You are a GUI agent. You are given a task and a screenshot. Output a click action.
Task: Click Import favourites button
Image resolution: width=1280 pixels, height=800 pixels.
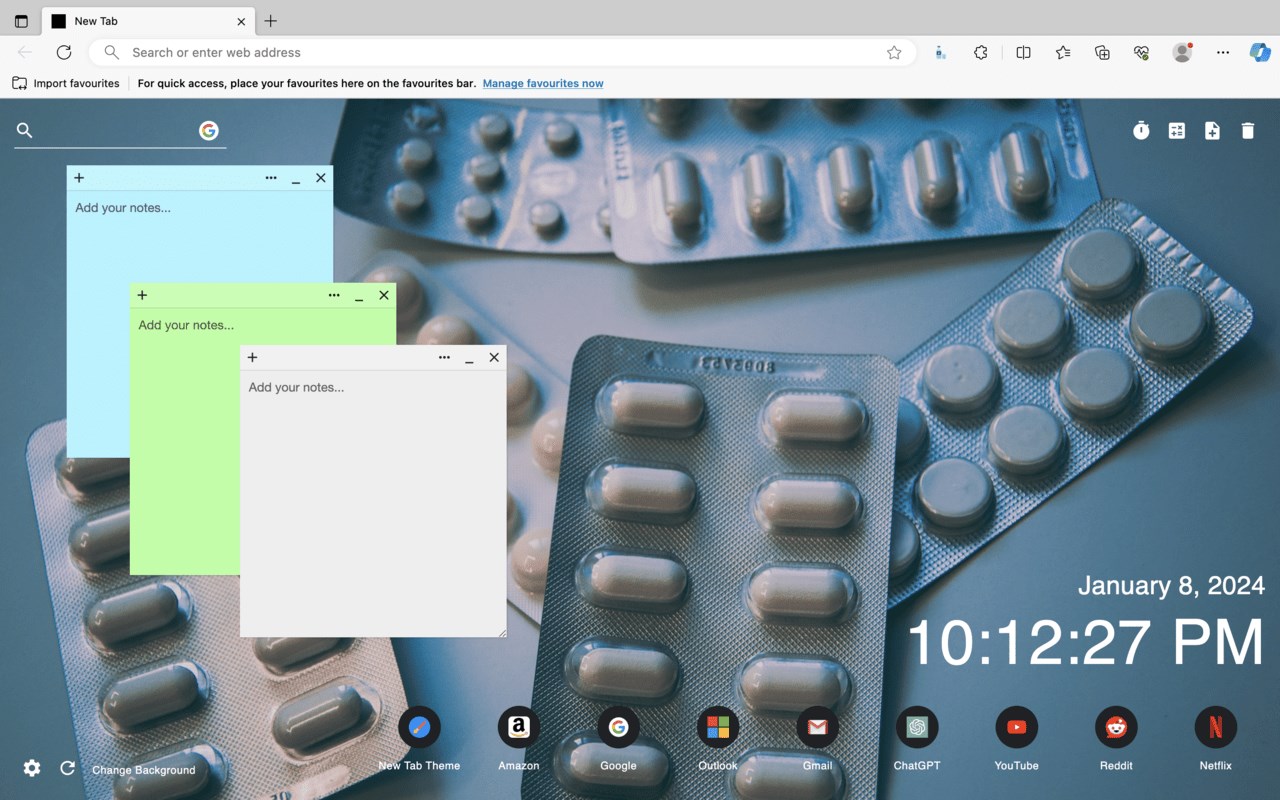pos(66,83)
